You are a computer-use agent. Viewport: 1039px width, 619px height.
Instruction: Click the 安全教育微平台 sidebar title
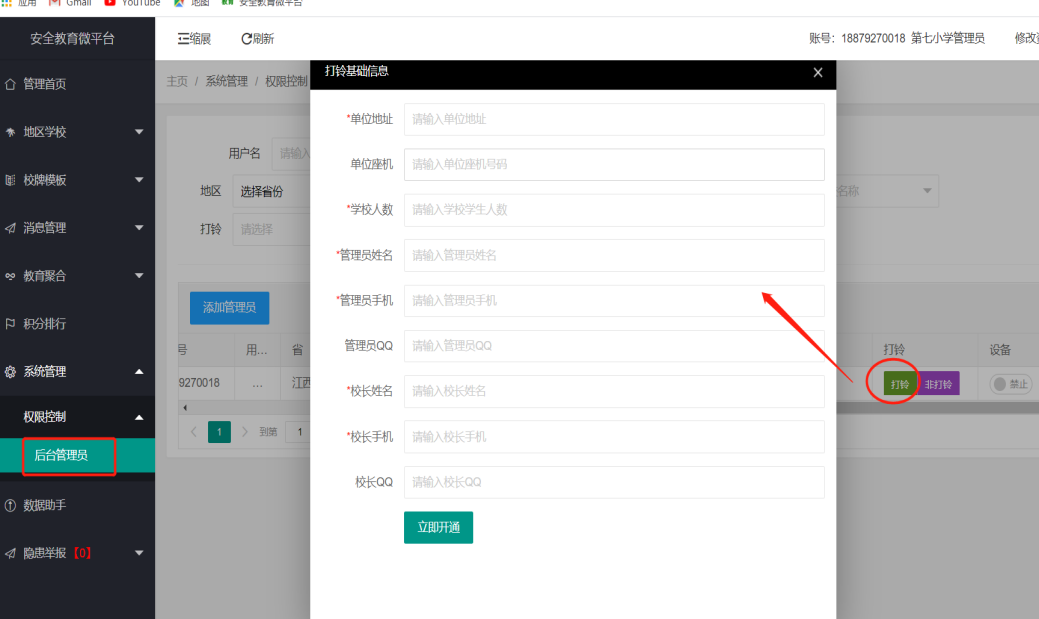click(x=72, y=38)
